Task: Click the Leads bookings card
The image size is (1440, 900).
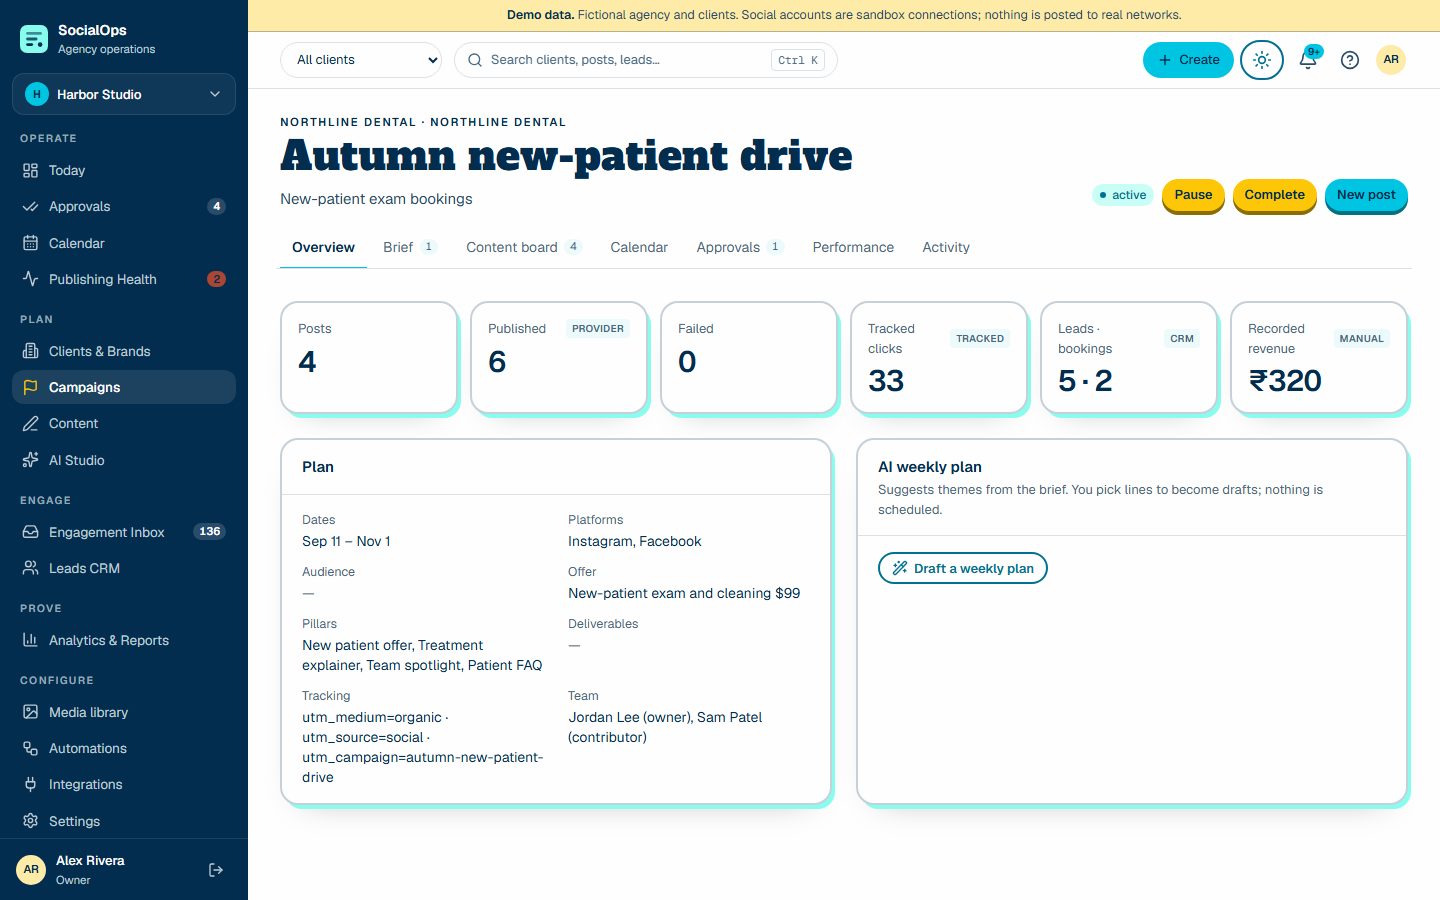Action: pos(1129,357)
